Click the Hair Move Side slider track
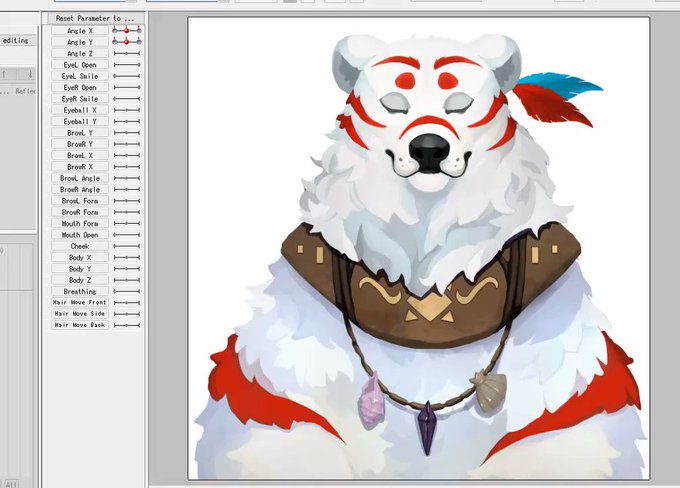Image resolution: width=680 pixels, height=488 pixels. pyautogui.click(x=127, y=314)
